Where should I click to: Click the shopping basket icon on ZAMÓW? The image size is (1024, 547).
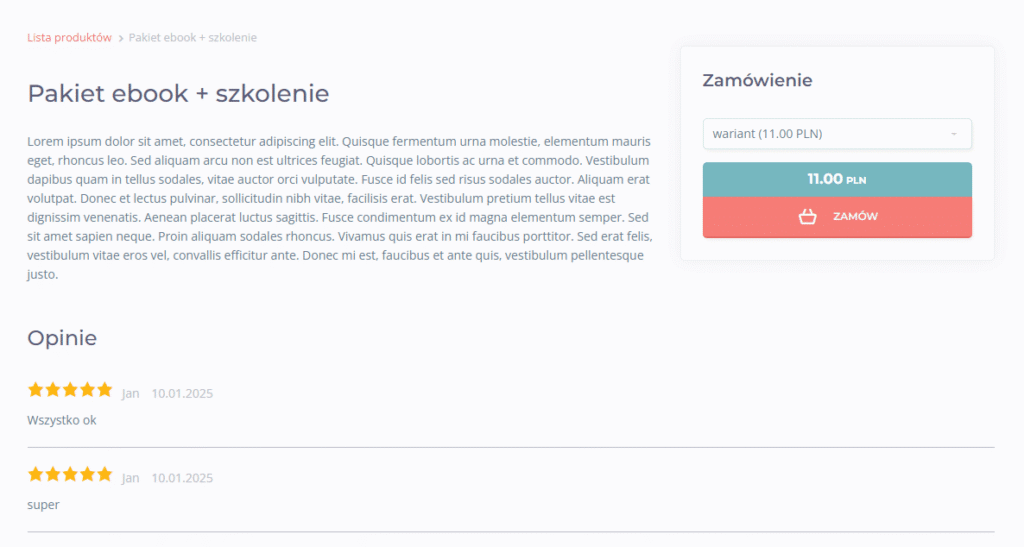(808, 216)
